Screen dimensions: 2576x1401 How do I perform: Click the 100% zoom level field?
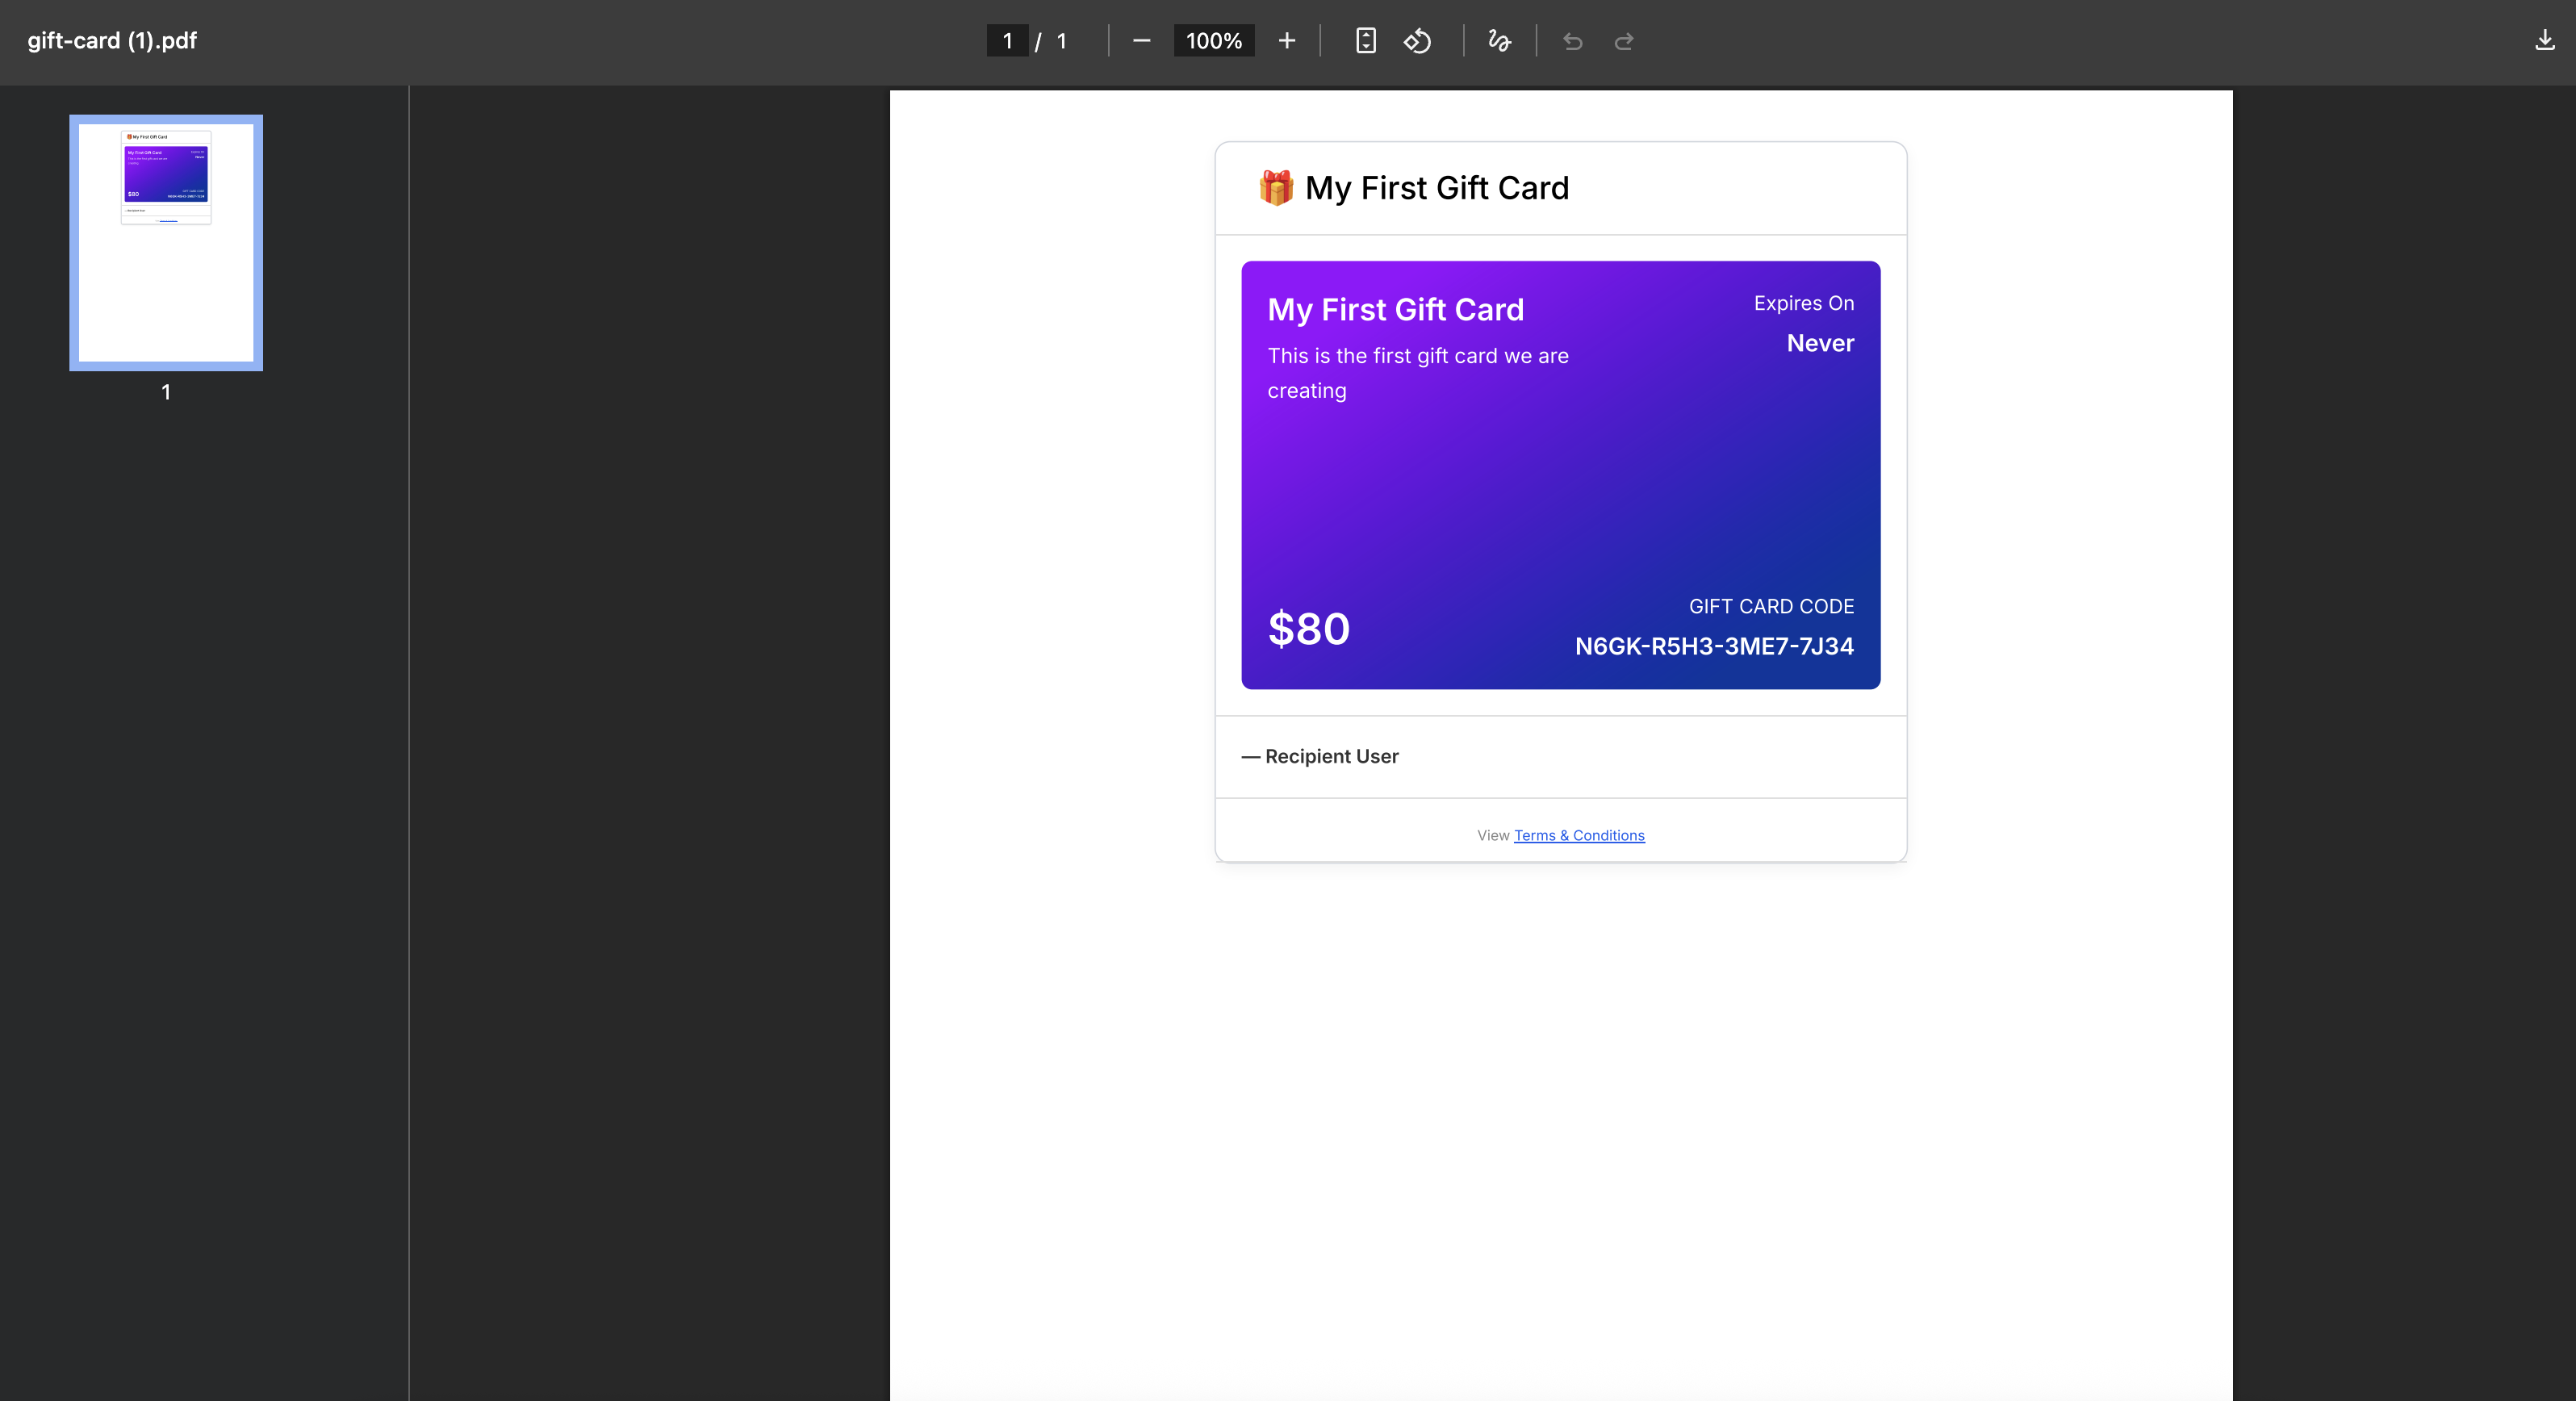[1213, 41]
